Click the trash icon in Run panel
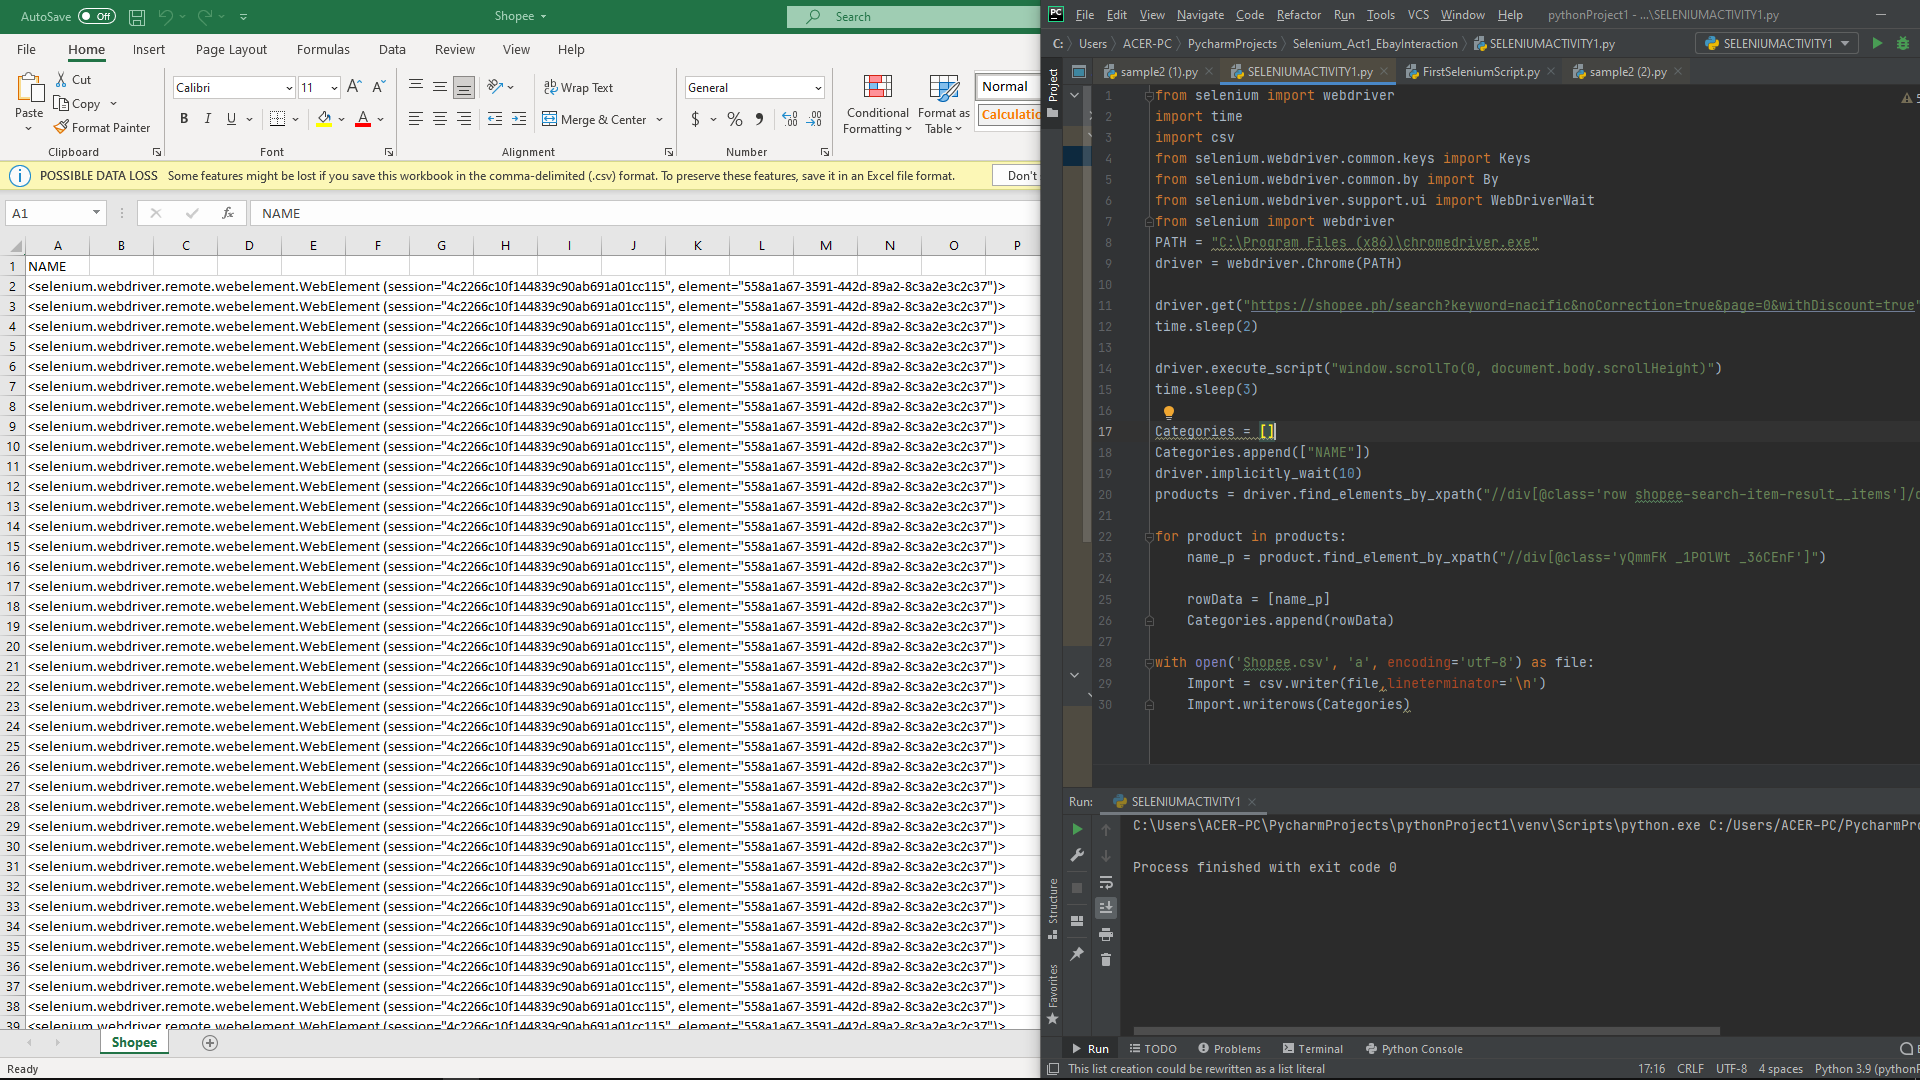This screenshot has width=1920, height=1080. click(x=1106, y=960)
